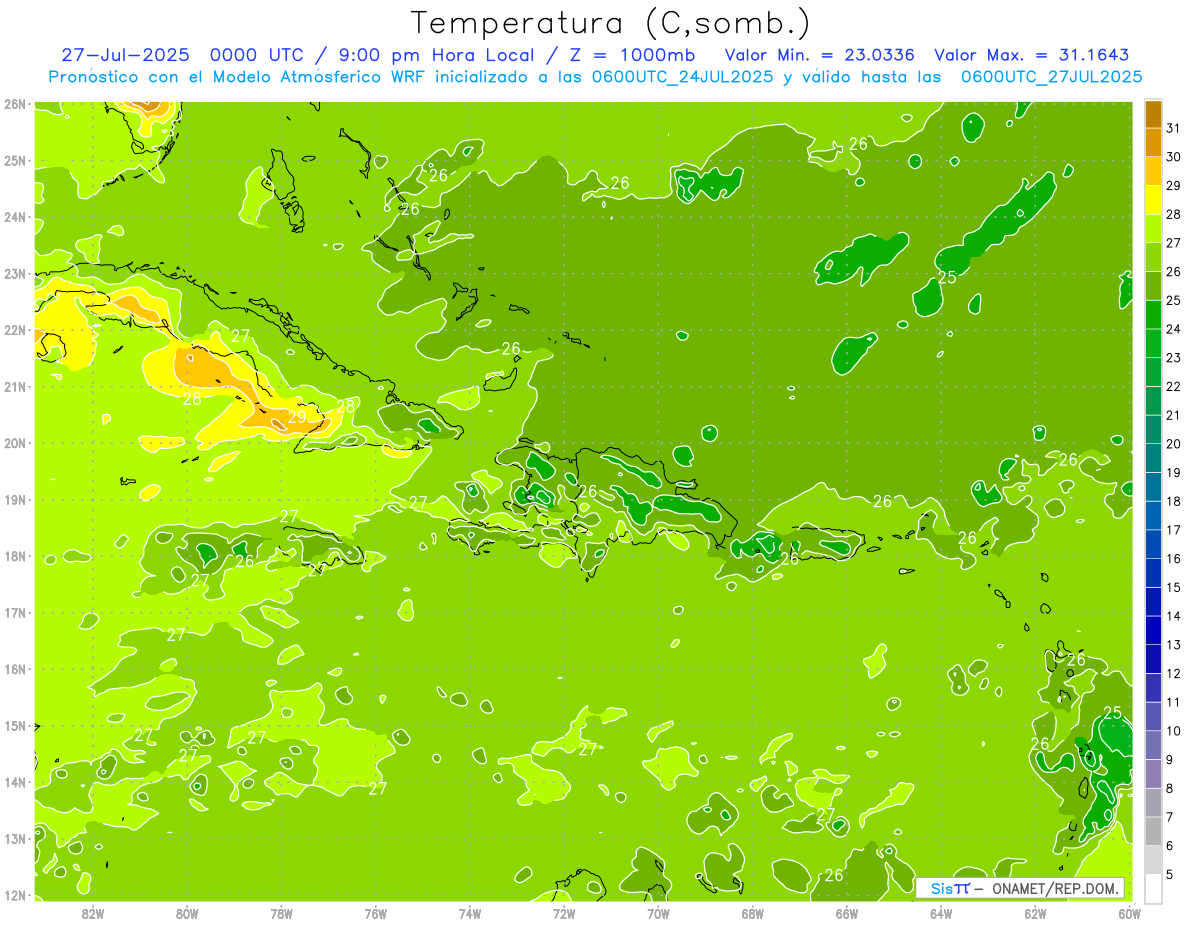Click the "0600UTC_27JUL2025" valid-until time text
This screenshot has height=927, width=1200.
pos(1051,76)
